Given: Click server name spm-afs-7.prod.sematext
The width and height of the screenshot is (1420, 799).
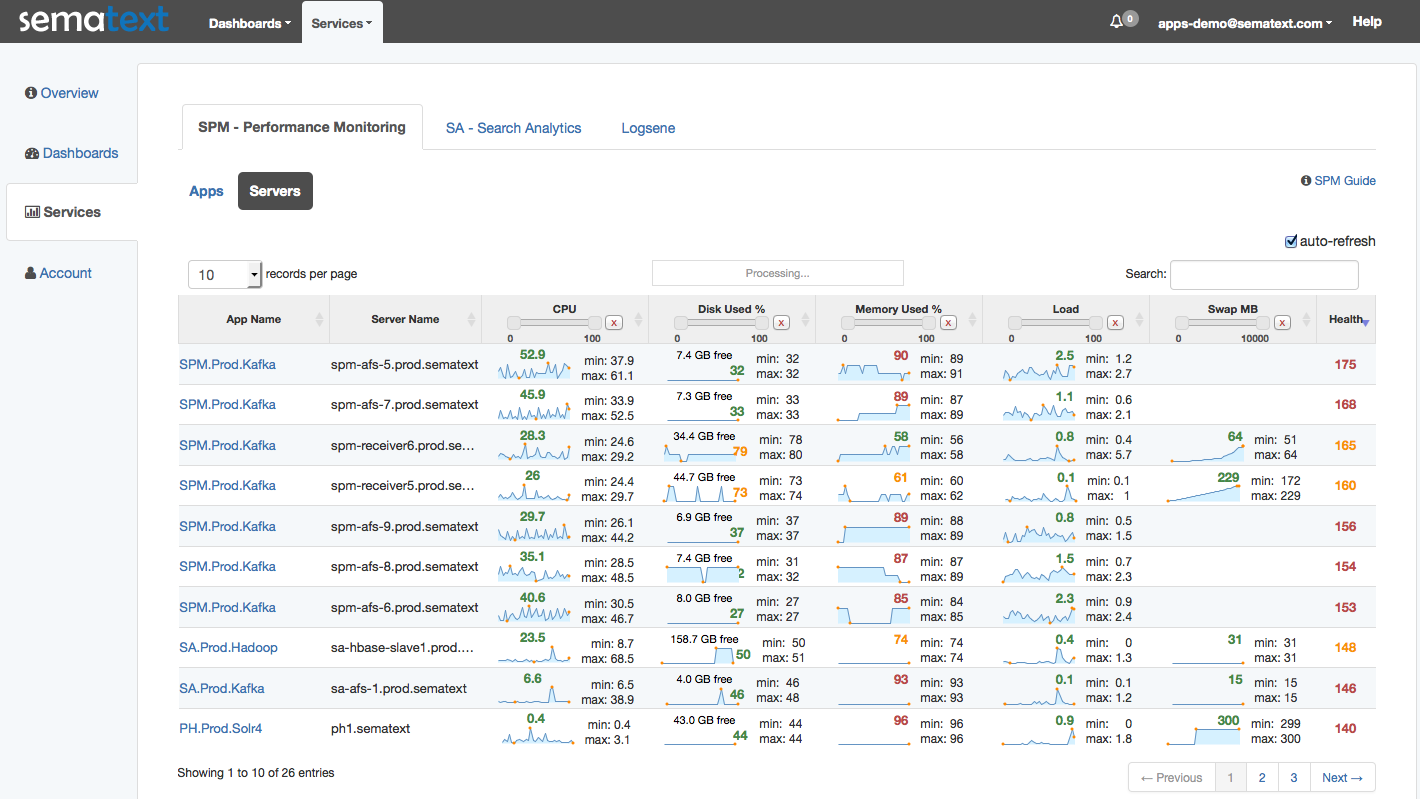Looking at the screenshot, I should point(404,404).
